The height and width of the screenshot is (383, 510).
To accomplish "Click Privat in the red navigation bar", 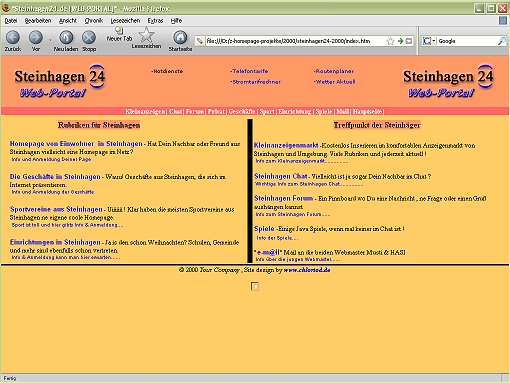I will (x=216, y=111).
